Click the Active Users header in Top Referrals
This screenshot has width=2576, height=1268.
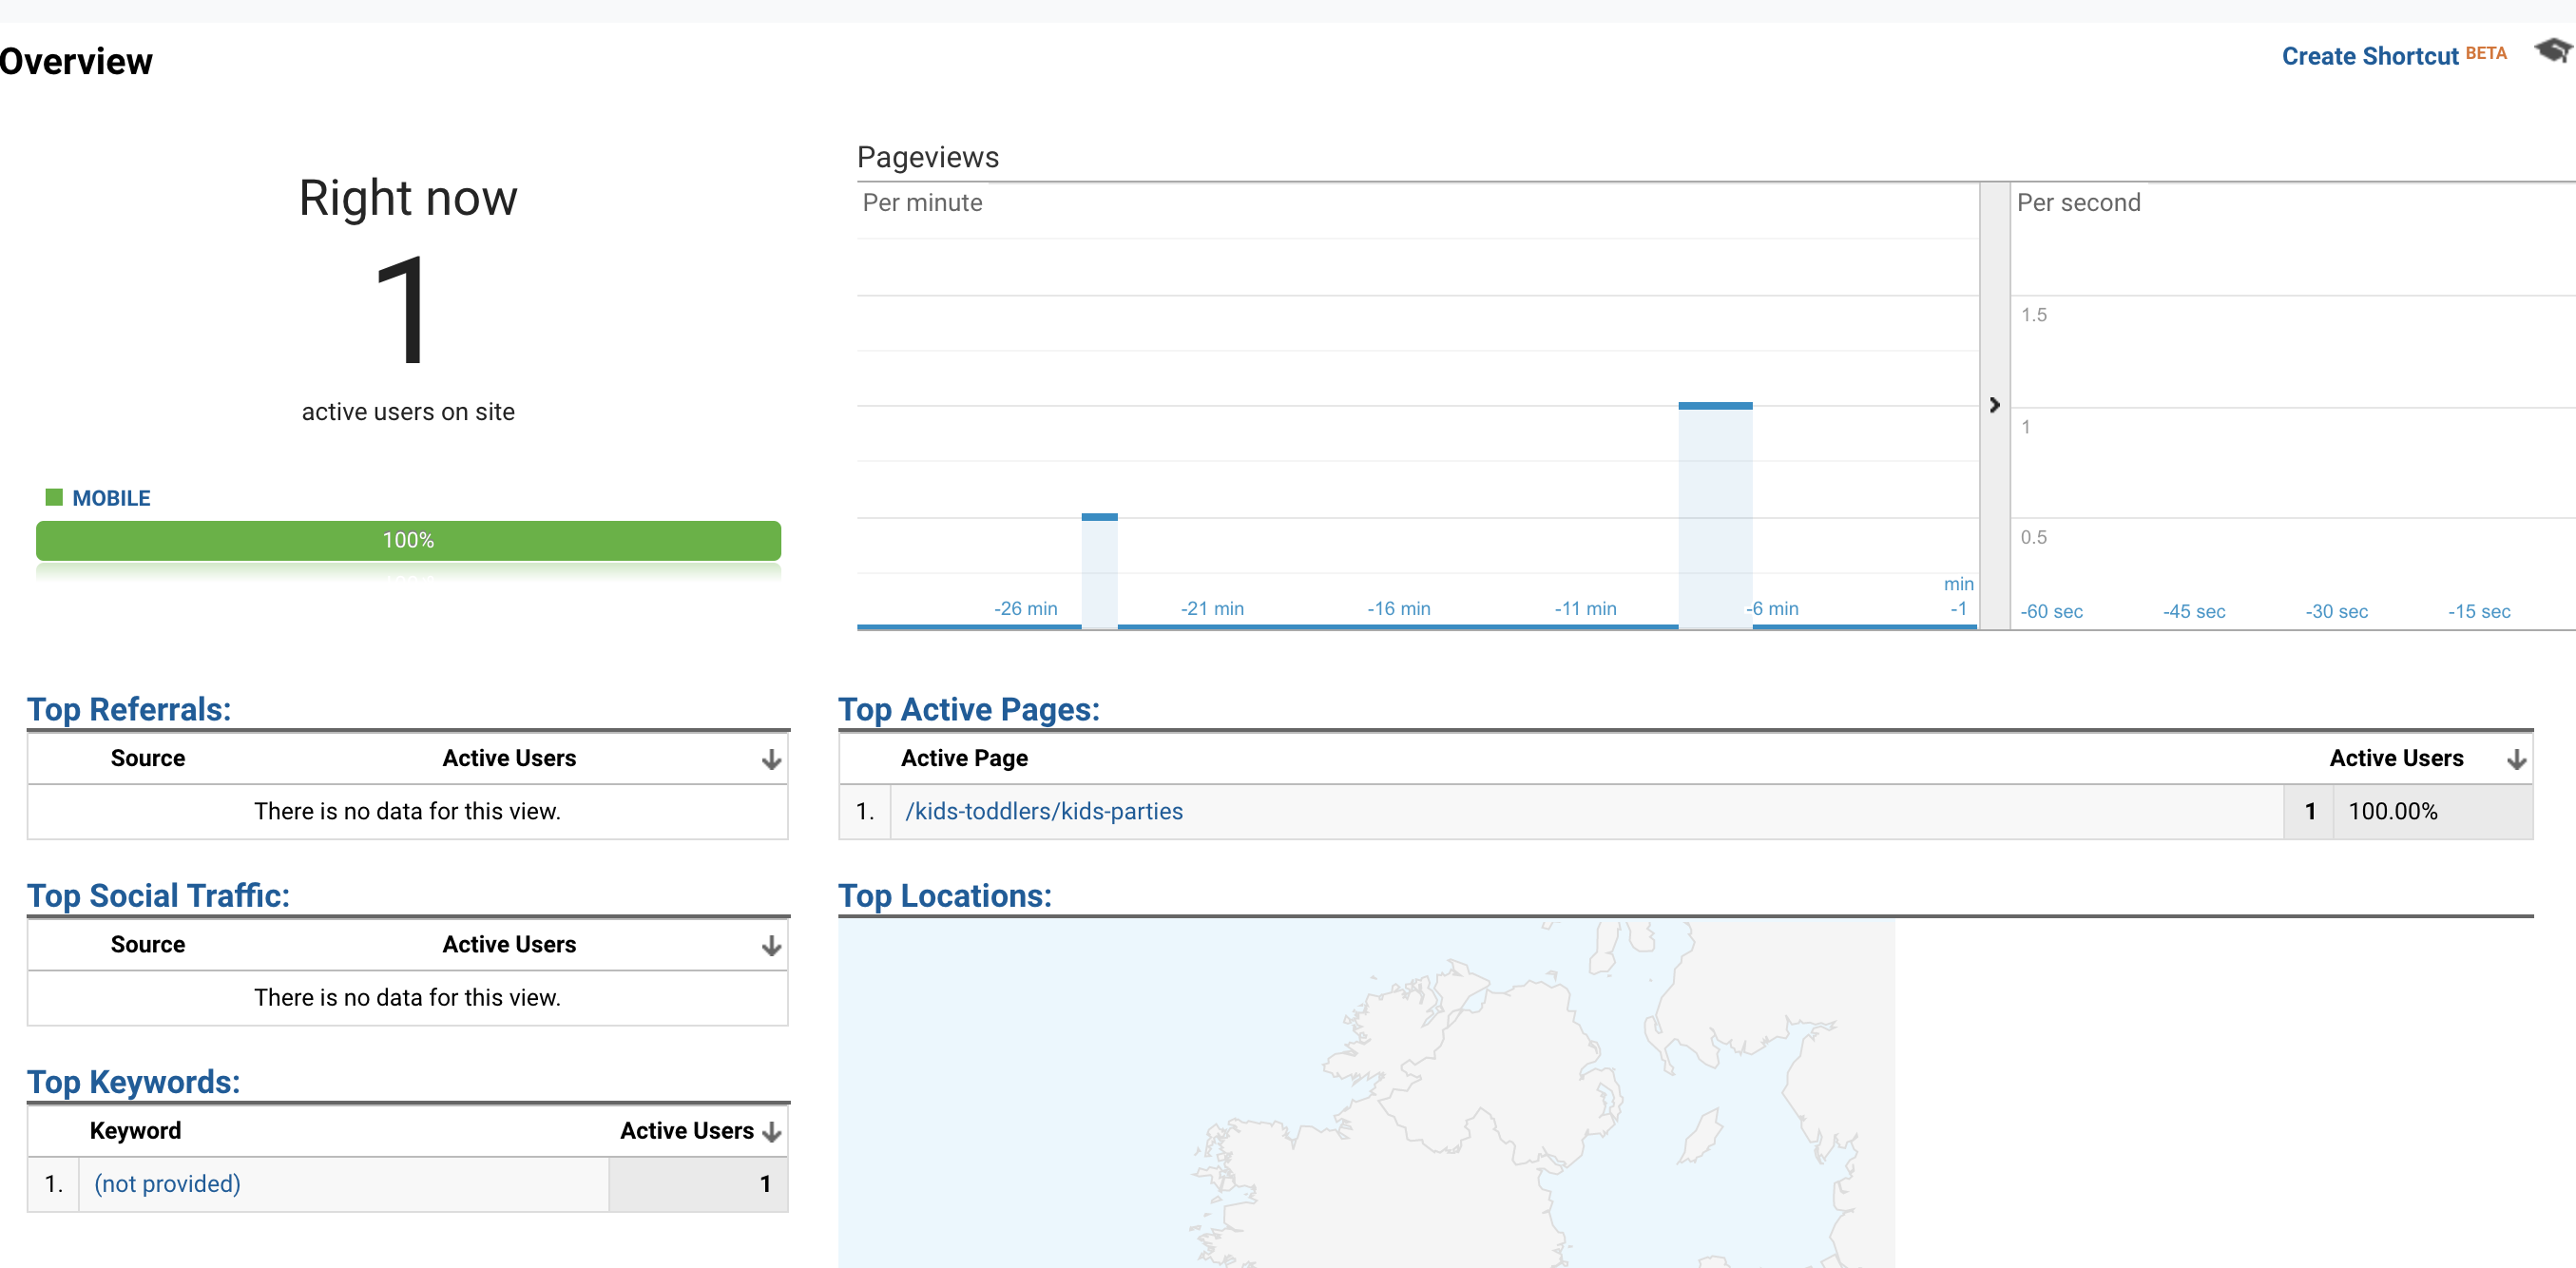tap(510, 758)
